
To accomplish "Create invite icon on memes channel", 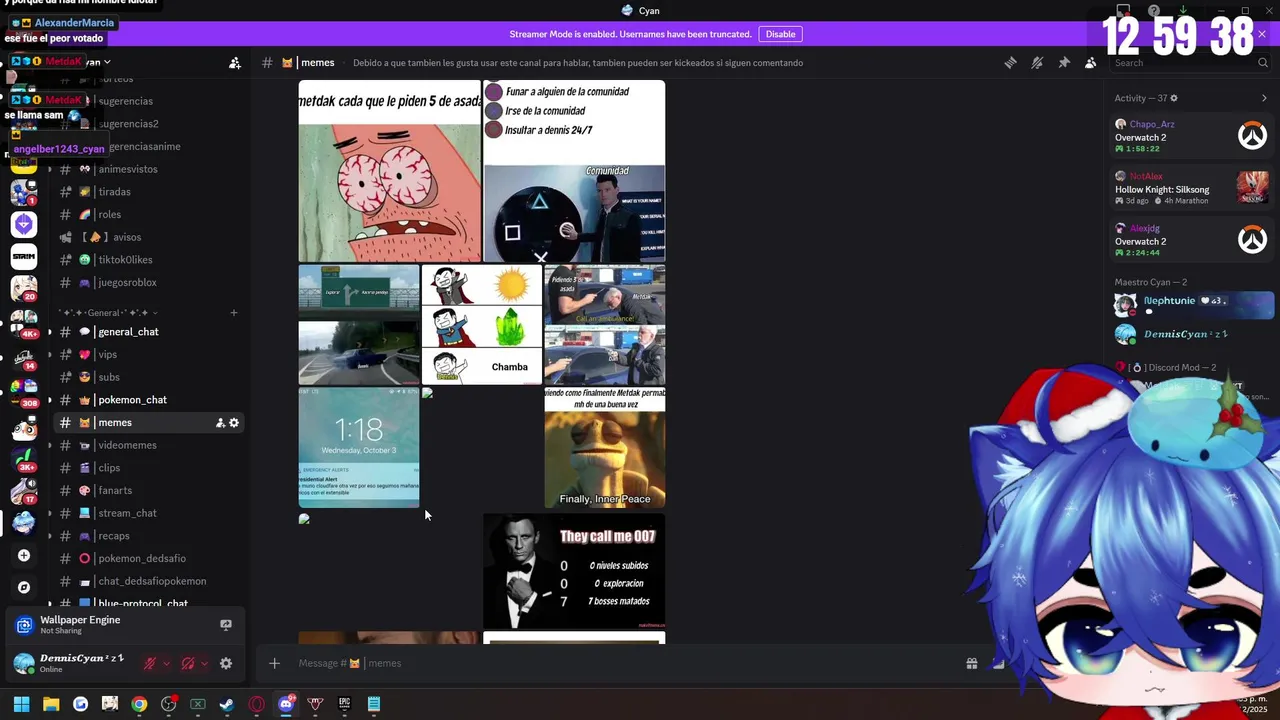I will click(x=220, y=423).
